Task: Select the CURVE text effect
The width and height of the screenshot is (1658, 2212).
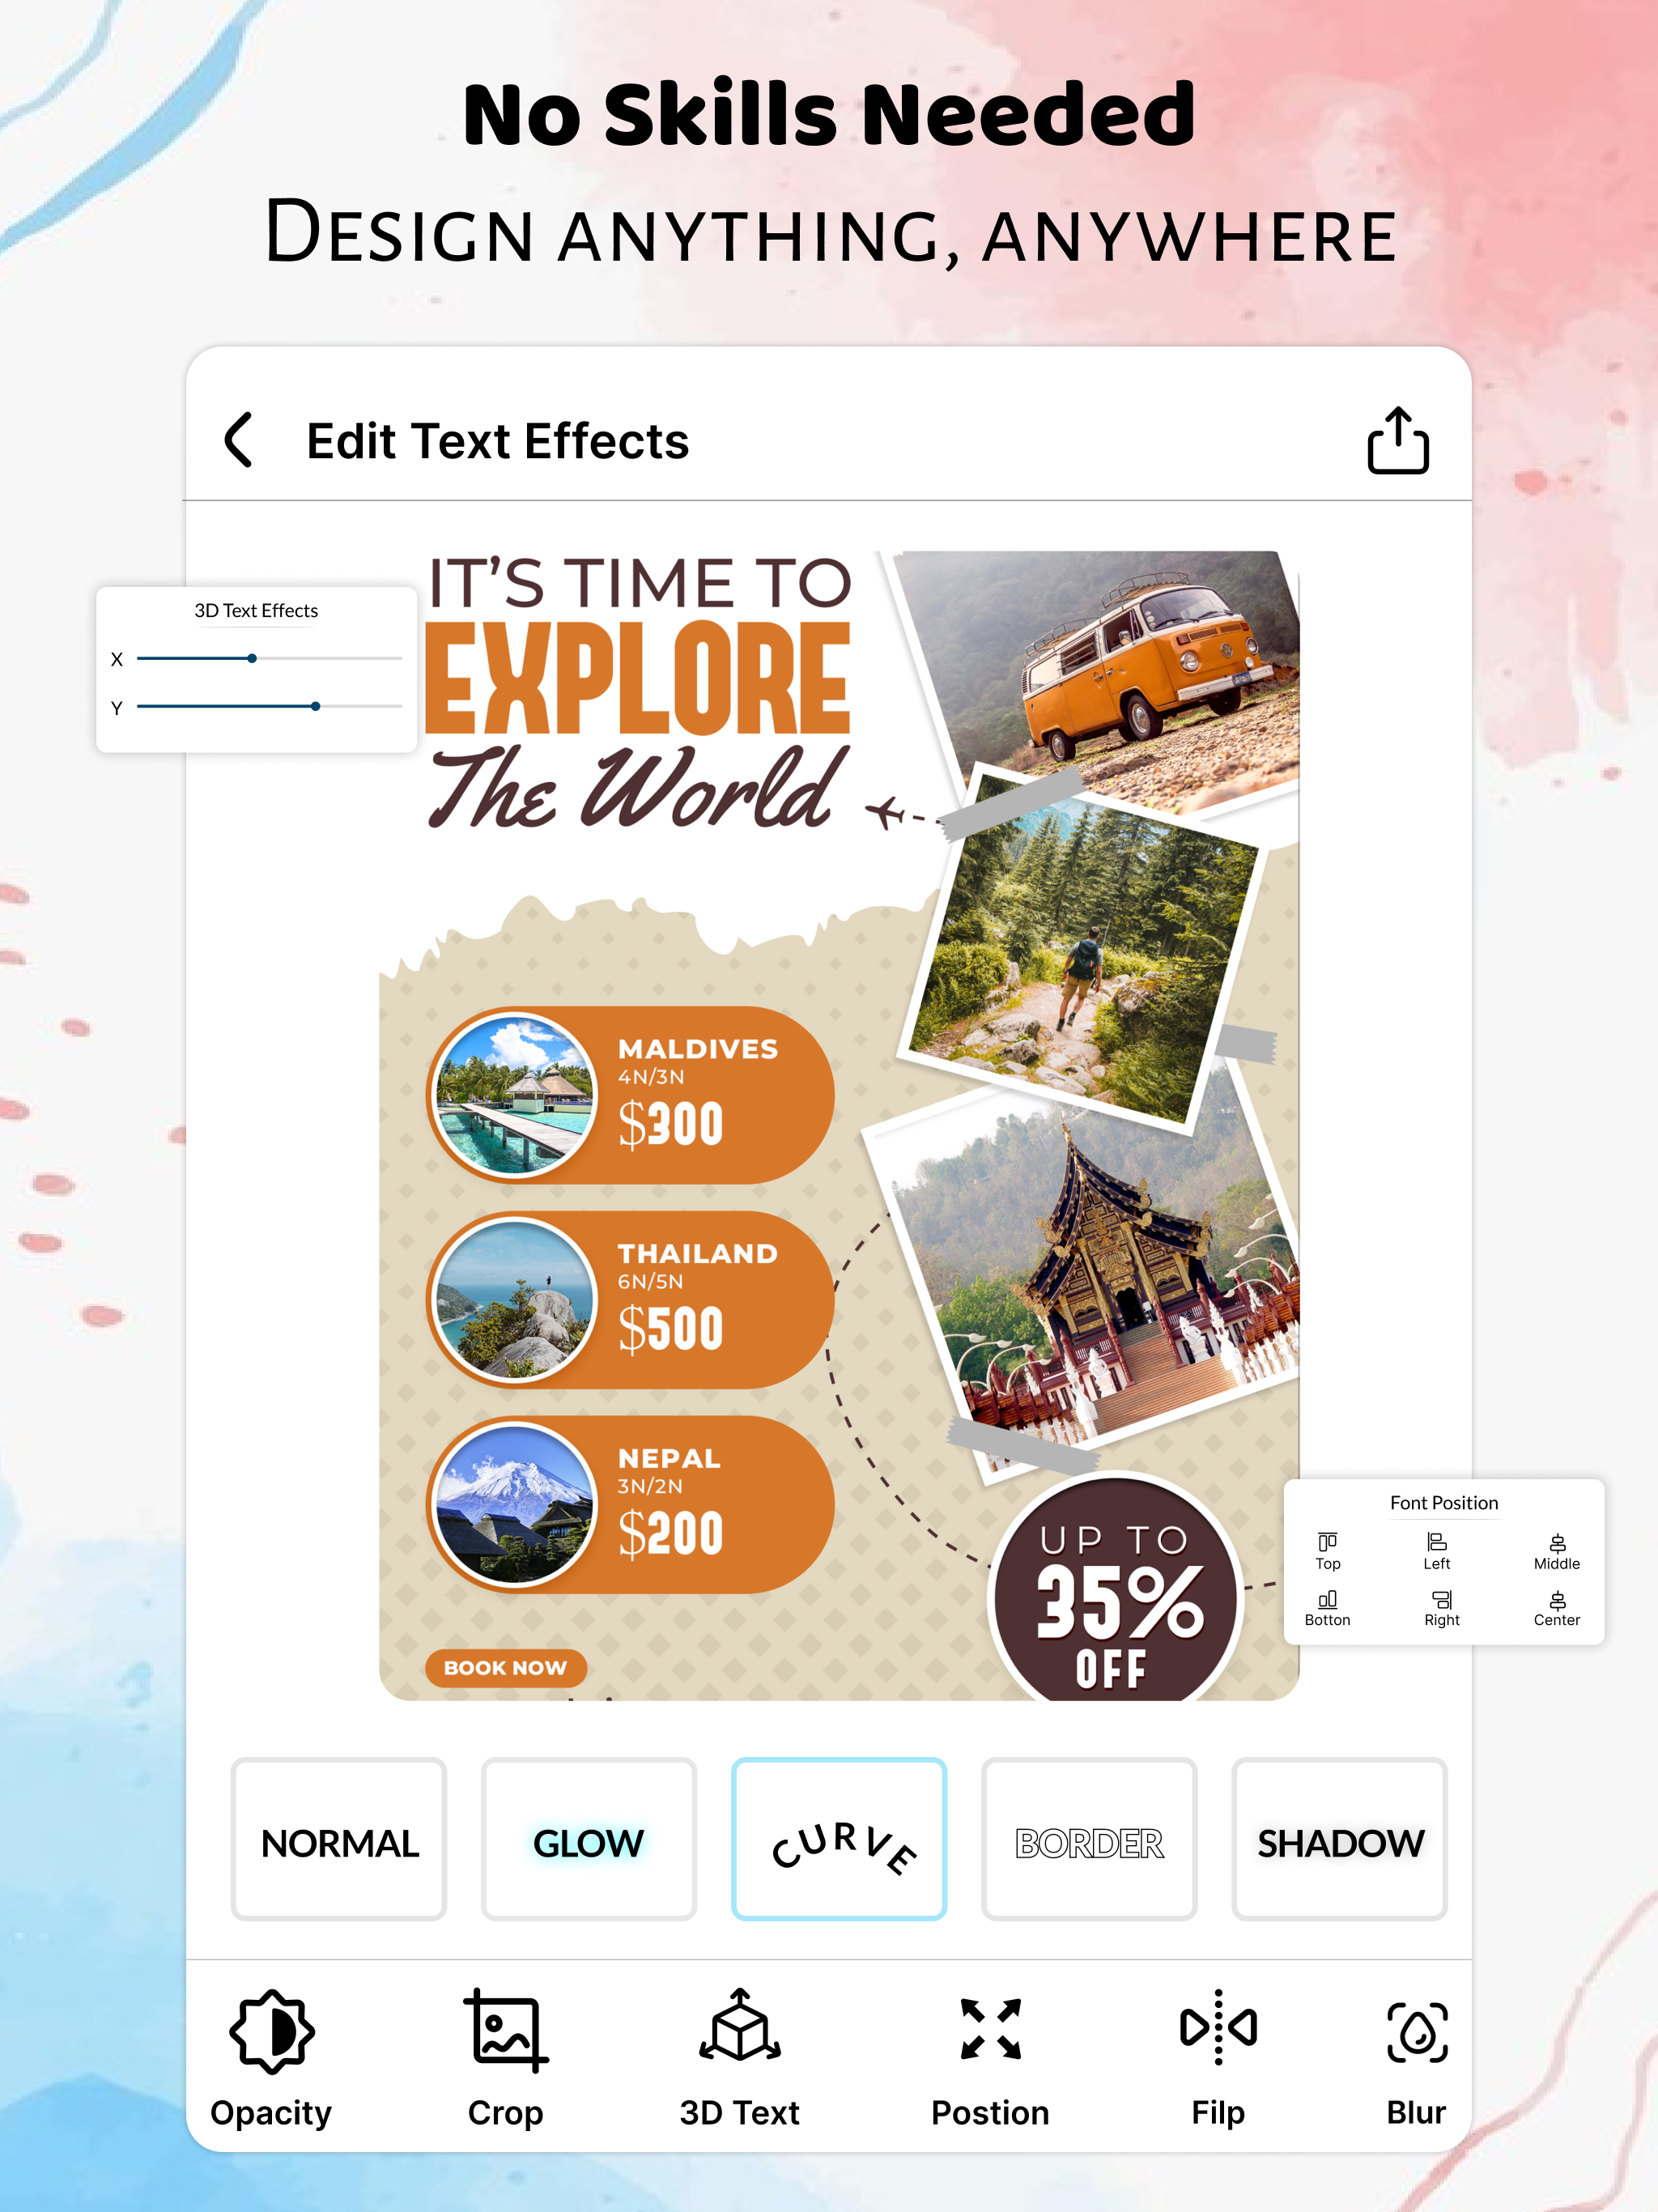Action: point(839,1839)
